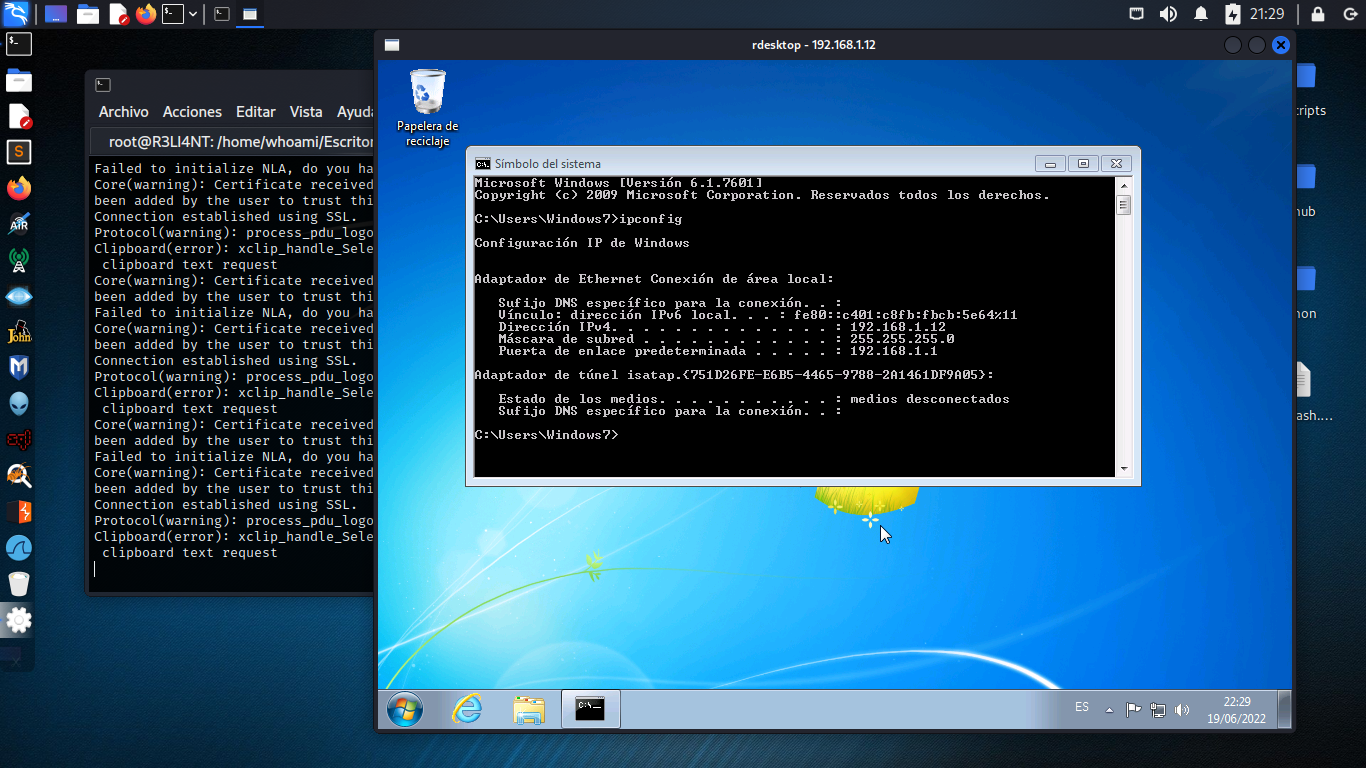Image resolution: width=1366 pixels, height=768 pixels.
Task: Switch to the rdesktop window task button
Action: pos(250,15)
